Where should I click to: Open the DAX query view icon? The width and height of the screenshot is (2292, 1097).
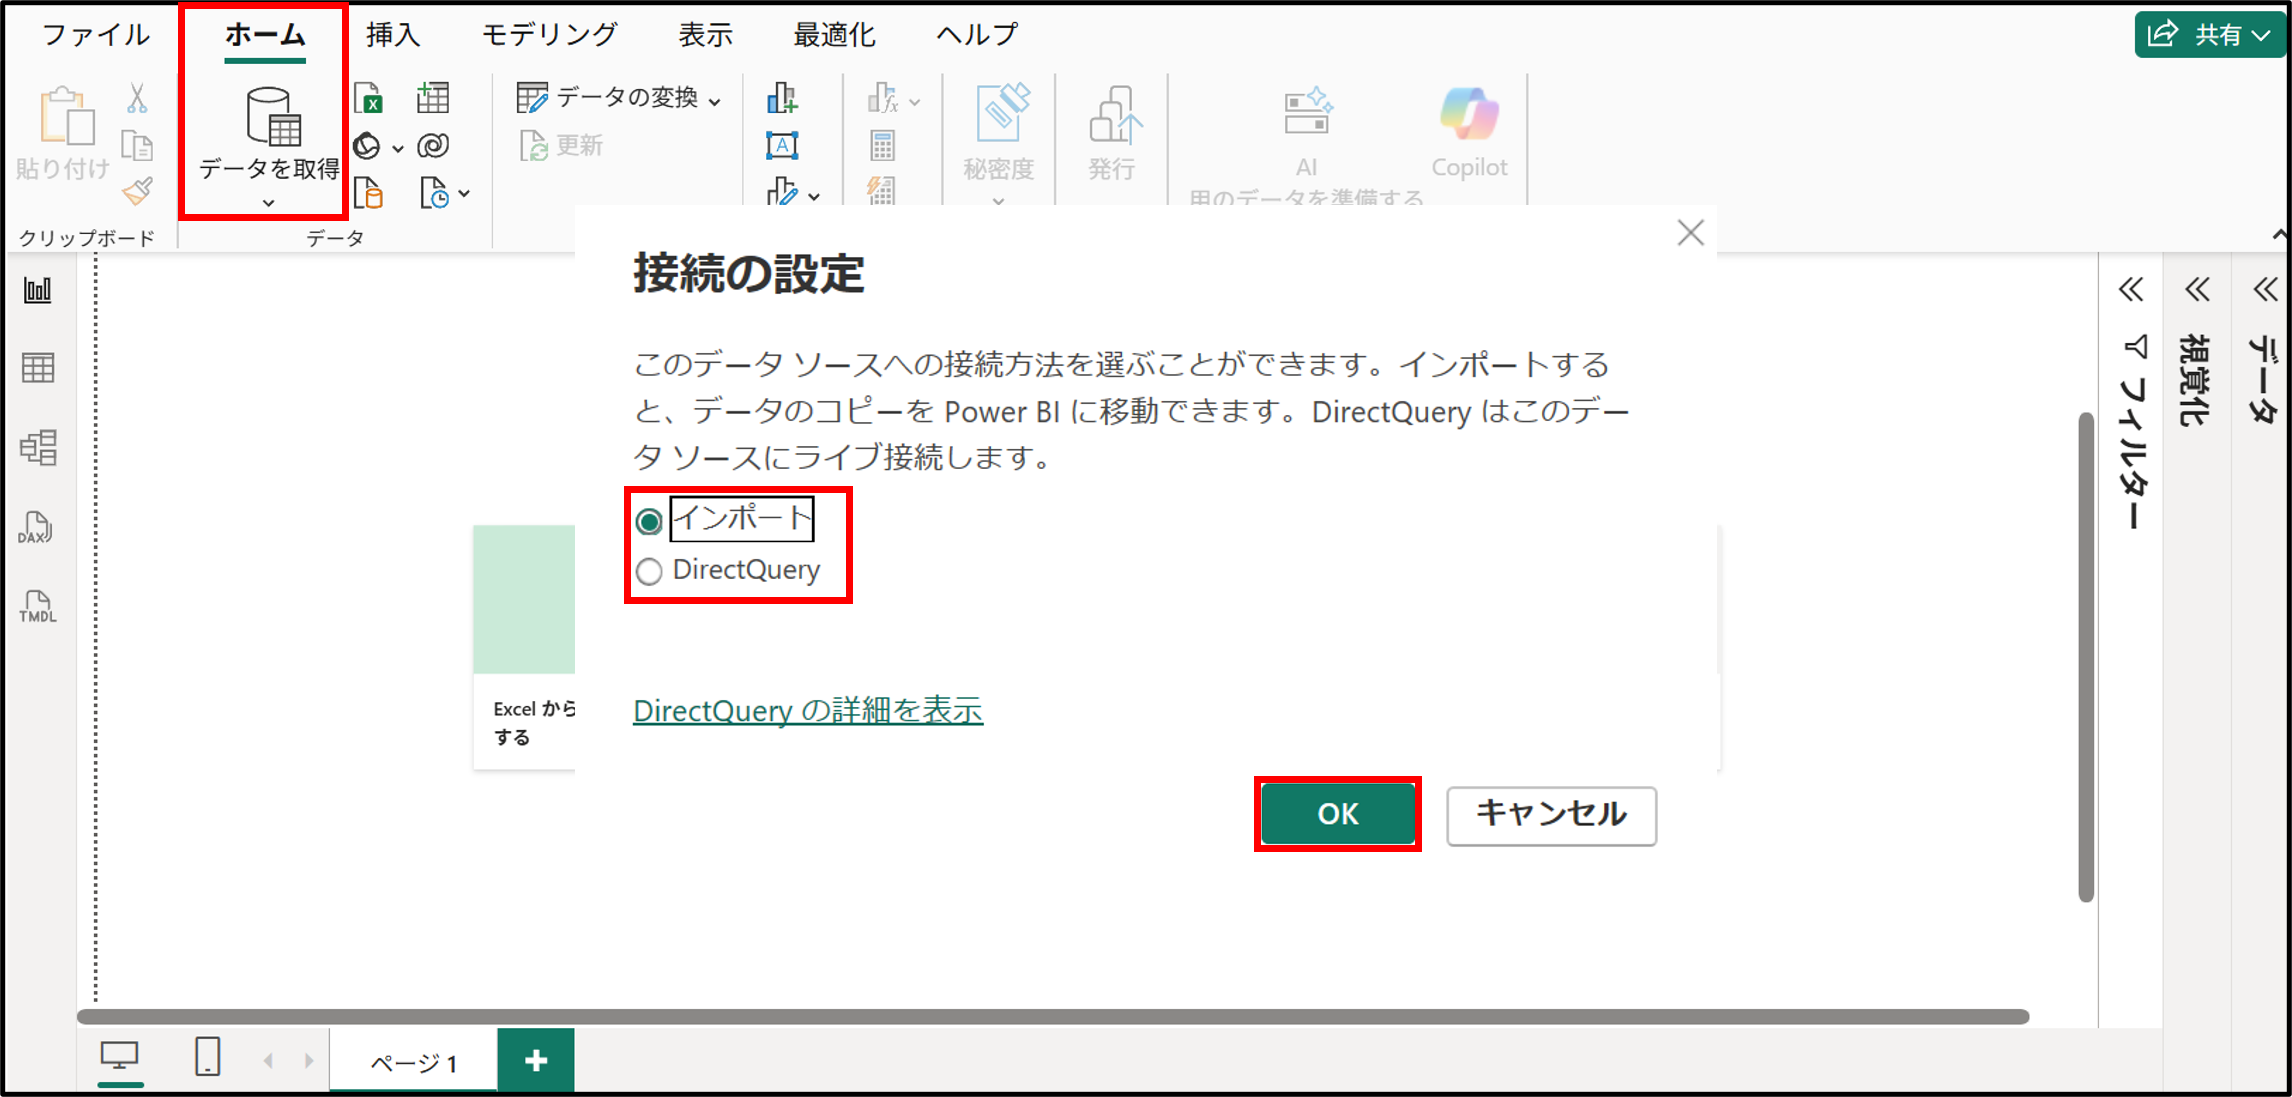pos(36,527)
